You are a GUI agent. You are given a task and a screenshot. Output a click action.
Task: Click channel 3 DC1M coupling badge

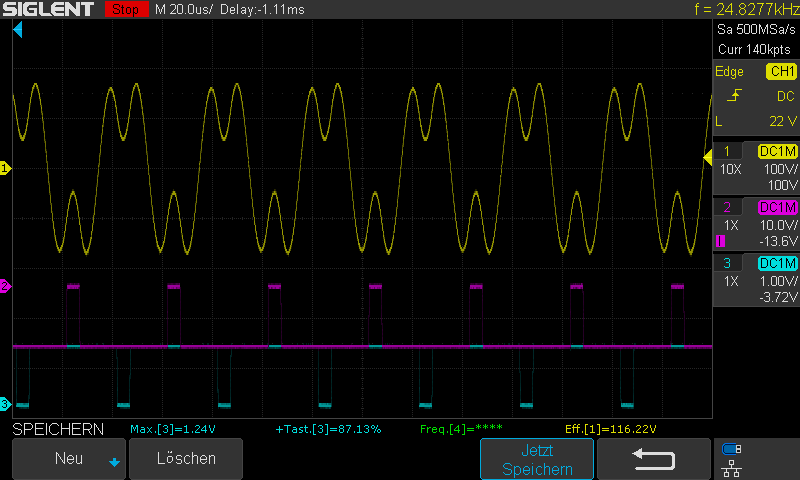tap(778, 264)
